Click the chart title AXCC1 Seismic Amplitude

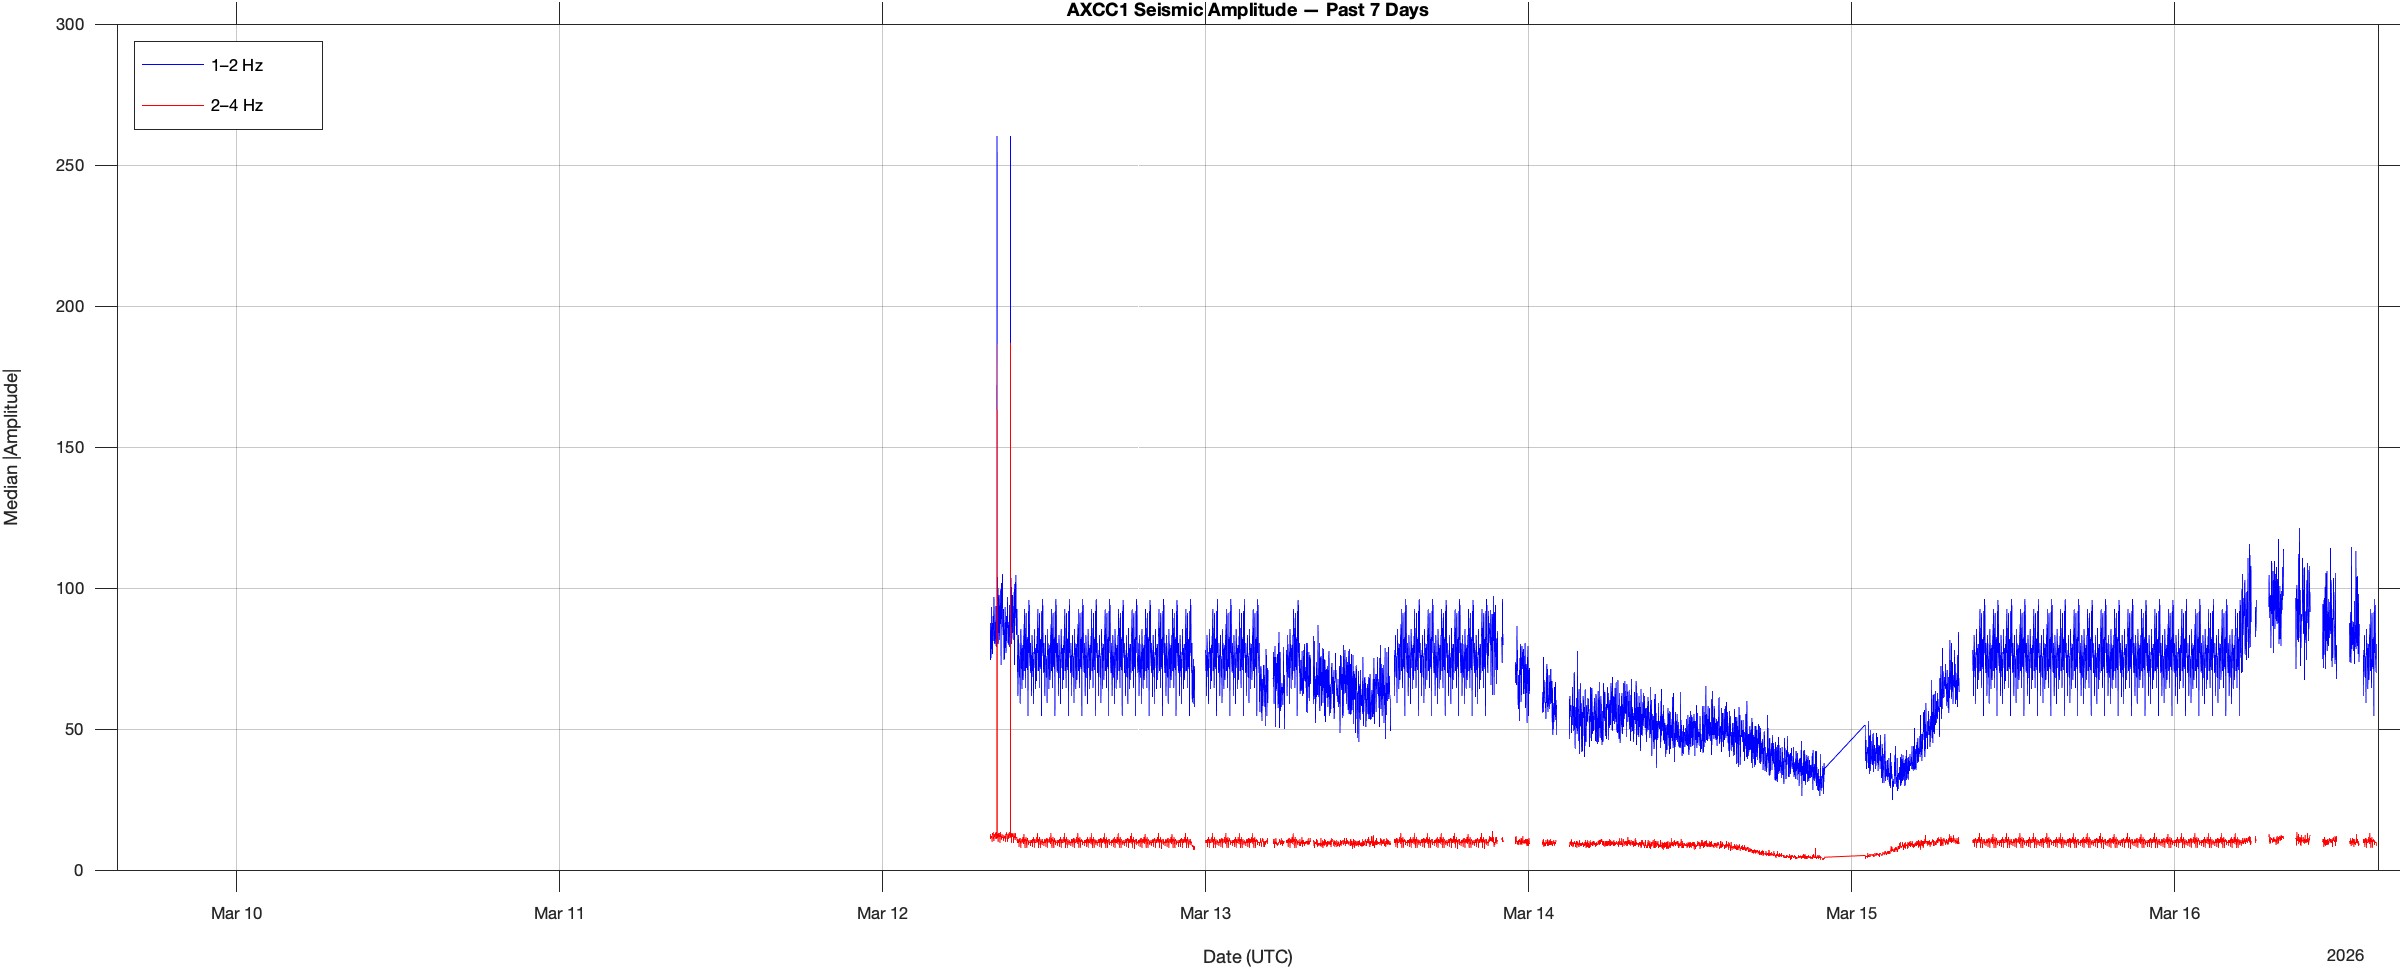click(x=1246, y=11)
